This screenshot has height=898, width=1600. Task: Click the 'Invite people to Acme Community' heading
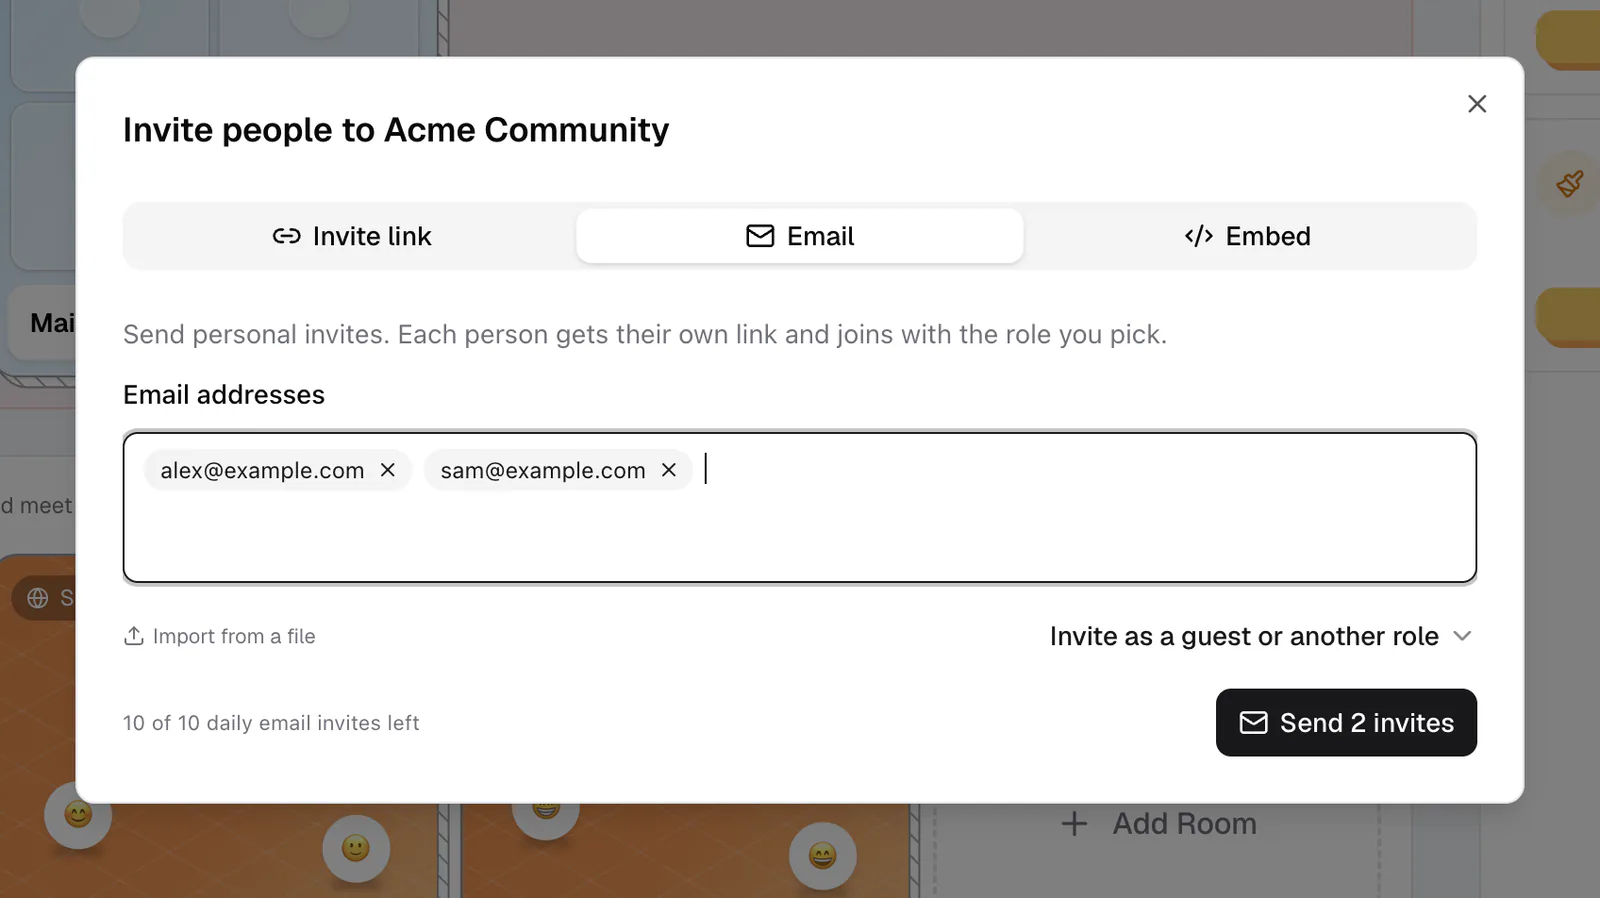(x=396, y=130)
